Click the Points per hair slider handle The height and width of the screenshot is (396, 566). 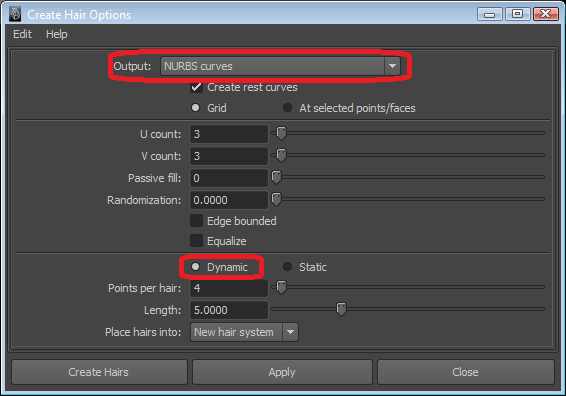click(281, 287)
